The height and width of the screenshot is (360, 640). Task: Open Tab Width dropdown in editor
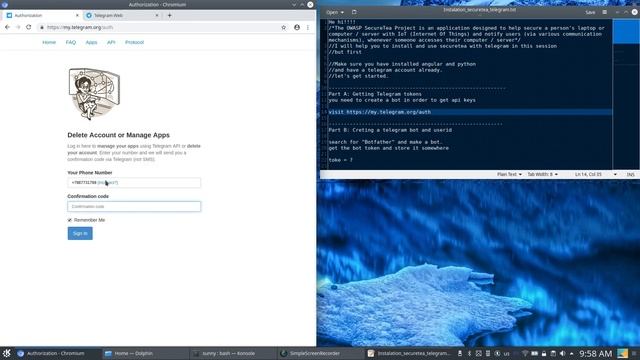click(x=542, y=174)
